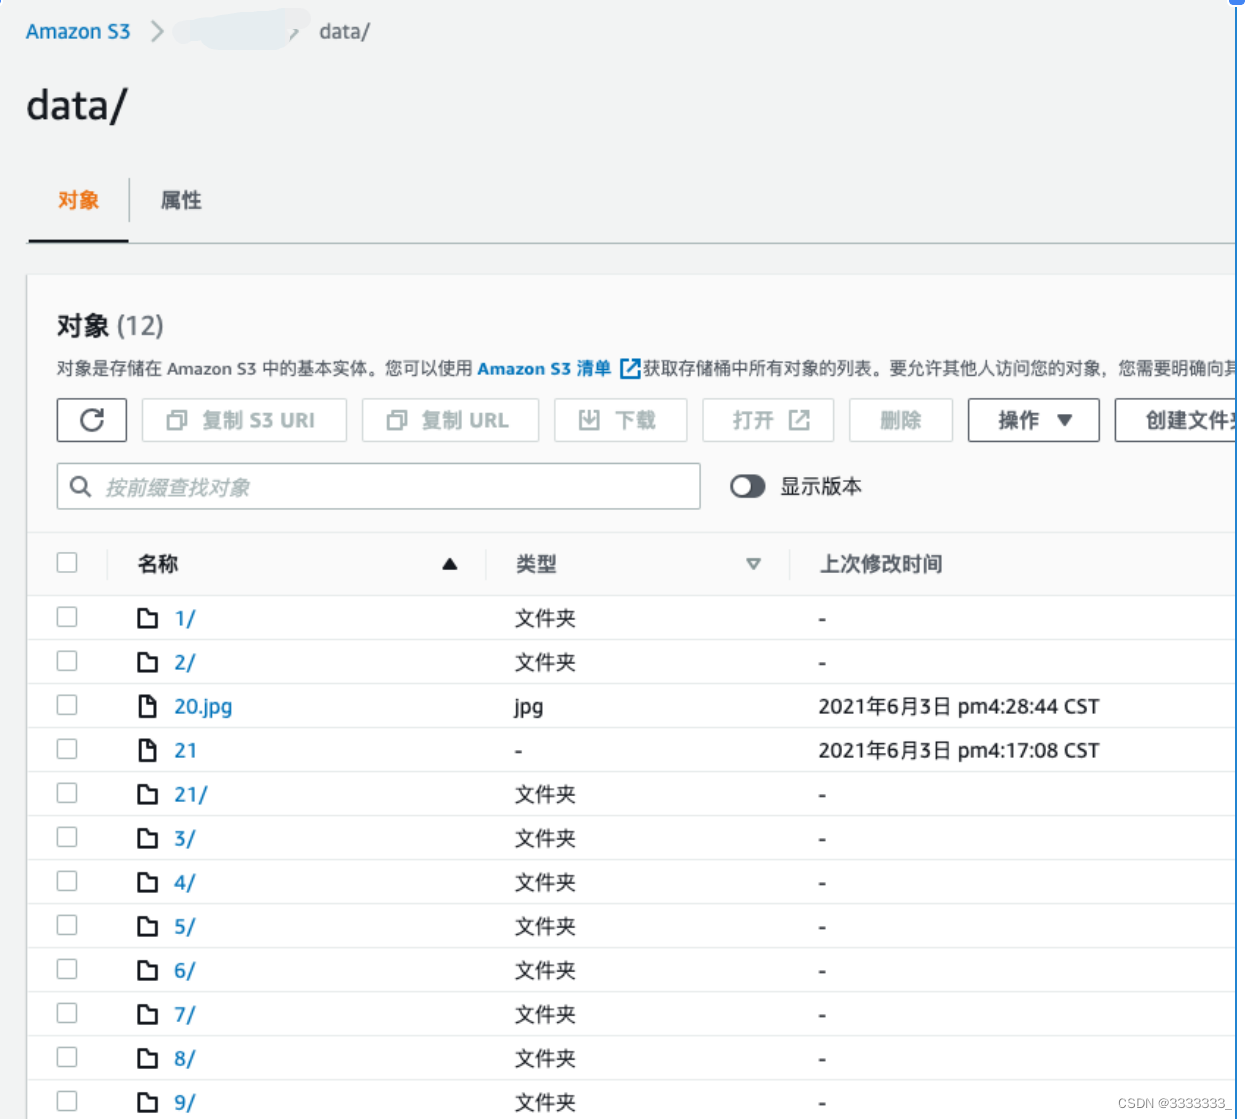
Task: Click the folder icon next to 1/
Action: click(145, 618)
